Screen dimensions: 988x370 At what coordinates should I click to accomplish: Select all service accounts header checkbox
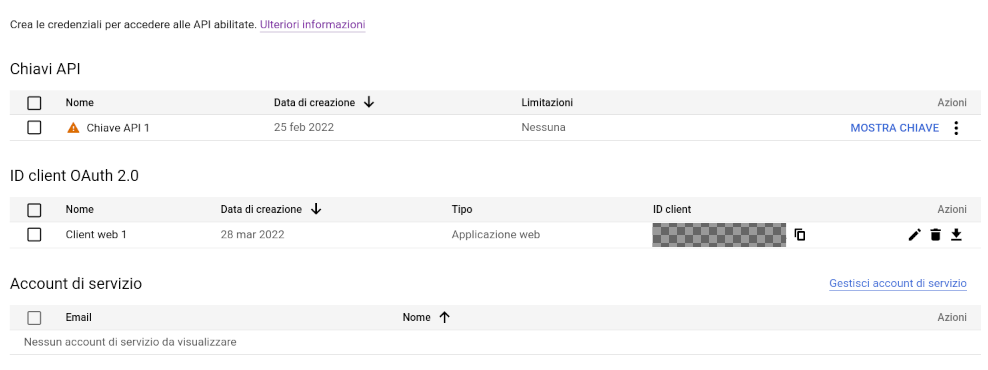(34, 318)
